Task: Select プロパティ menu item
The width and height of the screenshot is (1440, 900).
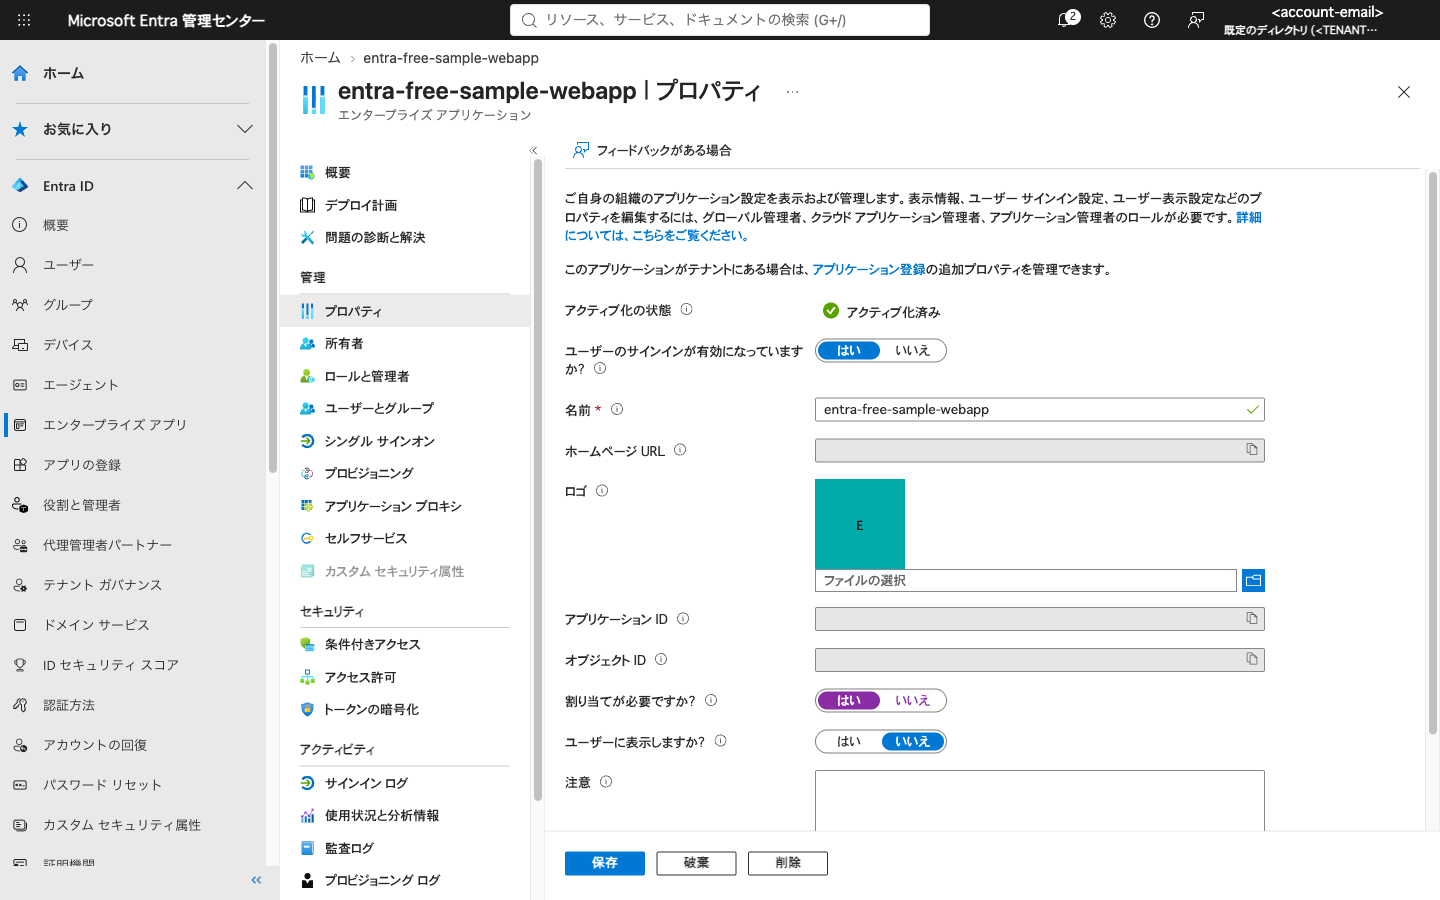Action: [405, 311]
